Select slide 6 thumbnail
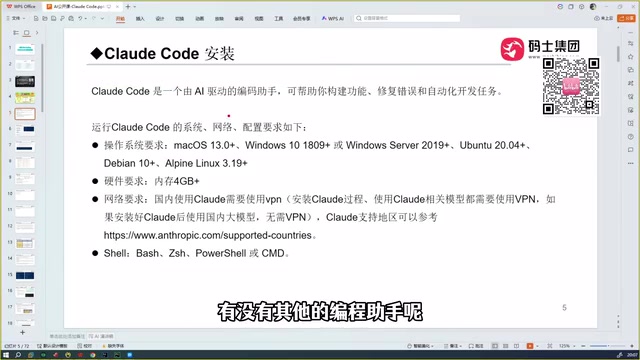This screenshot has width=640, height=360. point(25,130)
